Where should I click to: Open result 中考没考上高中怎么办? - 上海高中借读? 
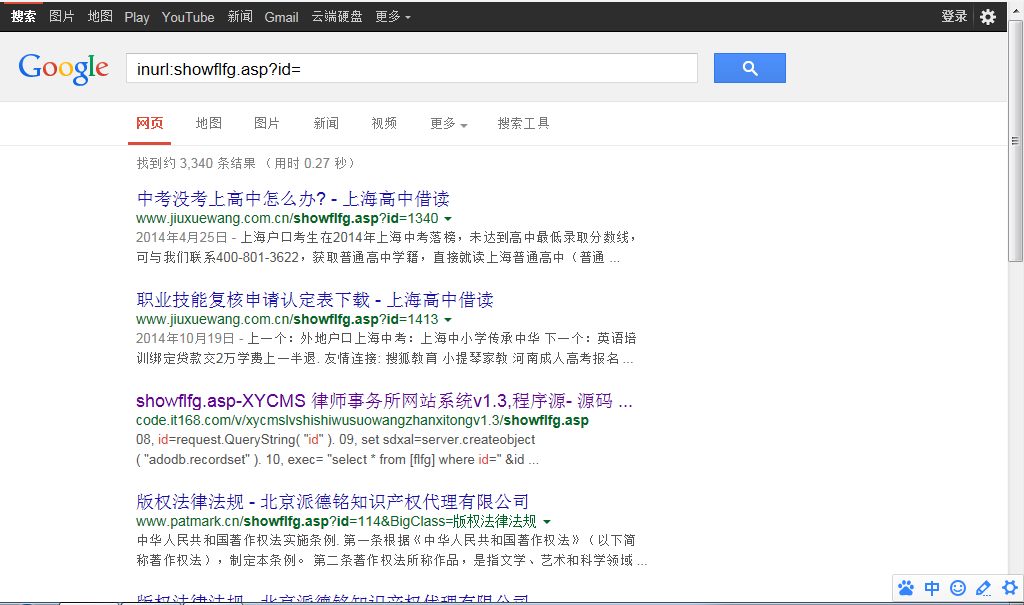point(293,199)
